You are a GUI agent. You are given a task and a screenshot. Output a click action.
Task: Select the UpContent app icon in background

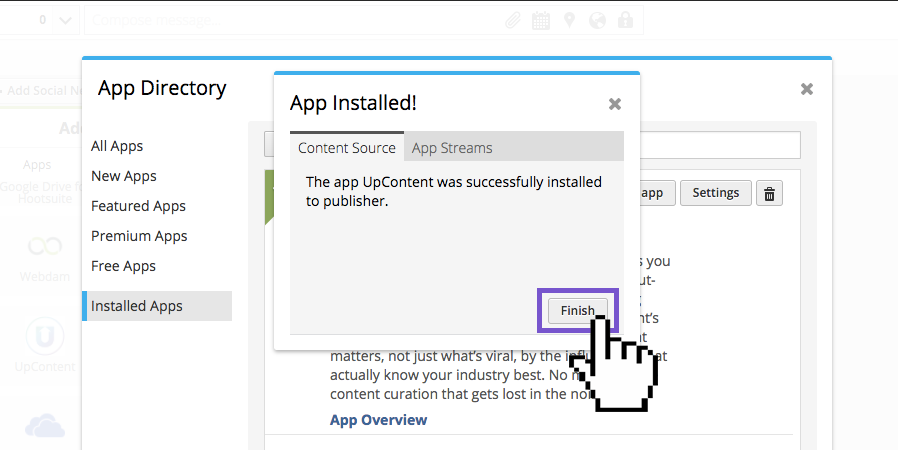45,336
